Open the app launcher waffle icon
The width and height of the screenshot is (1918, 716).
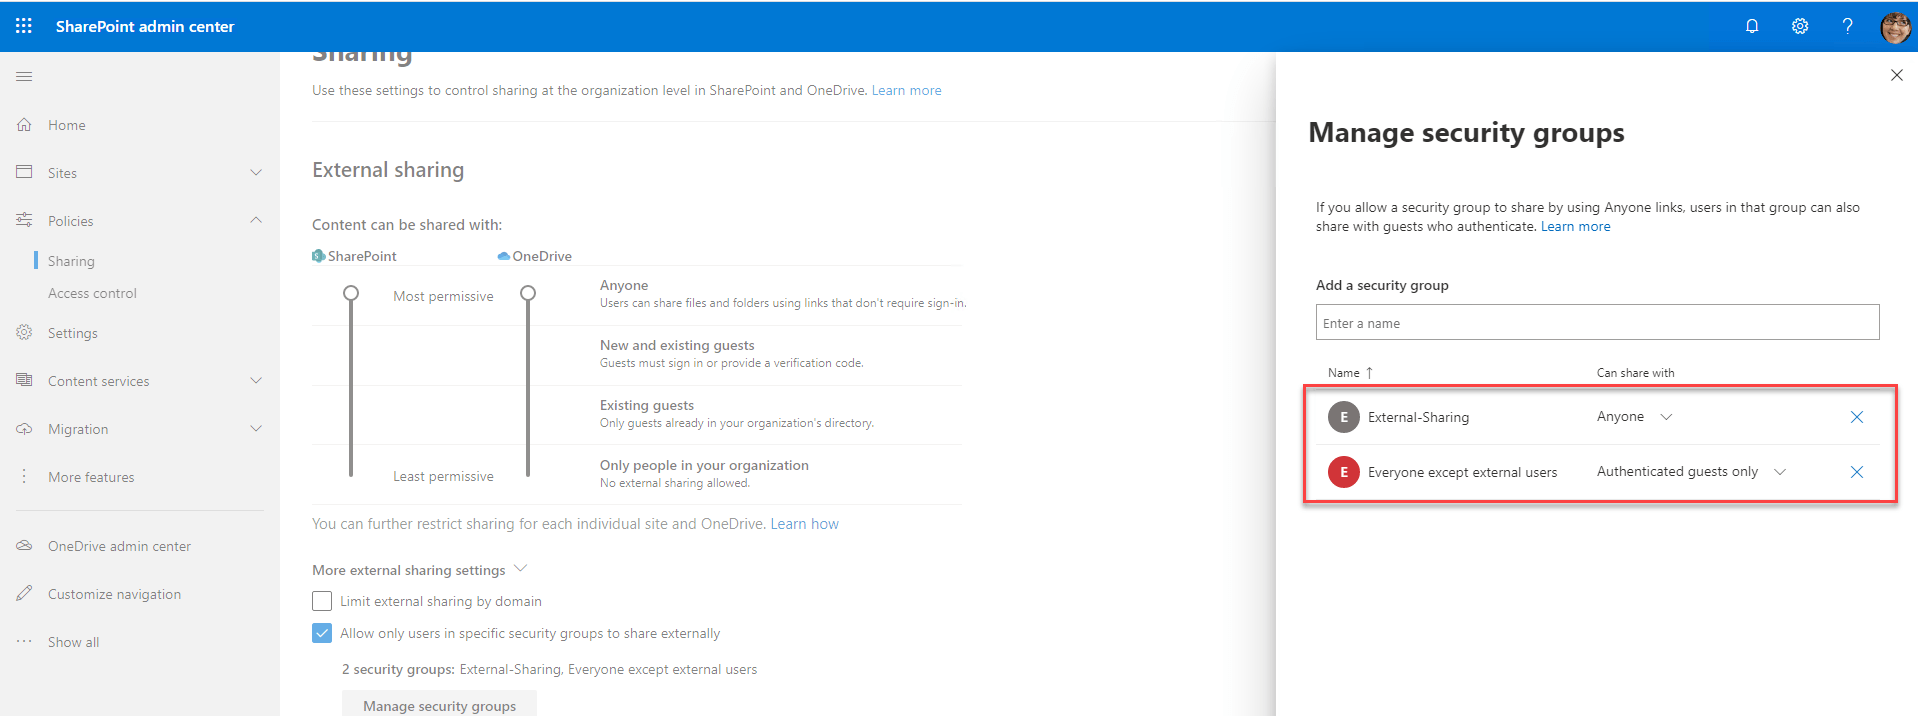click(x=24, y=26)
